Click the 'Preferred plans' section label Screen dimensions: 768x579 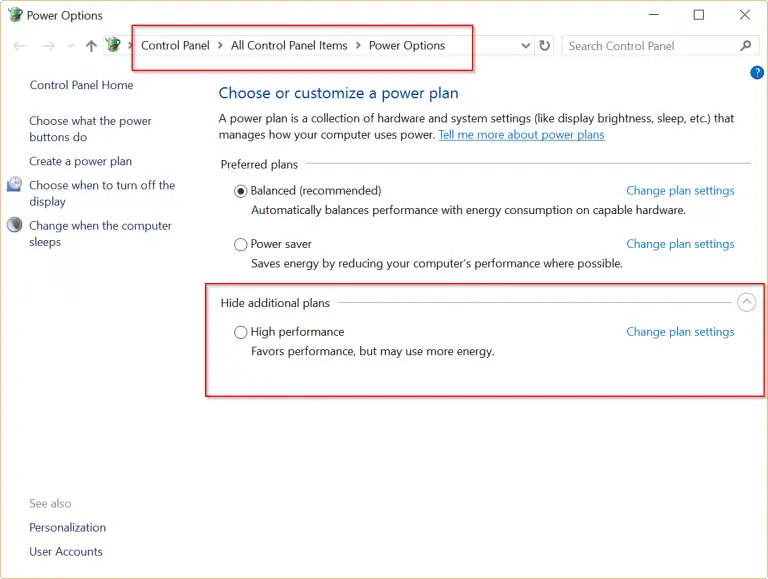point(259,165)
